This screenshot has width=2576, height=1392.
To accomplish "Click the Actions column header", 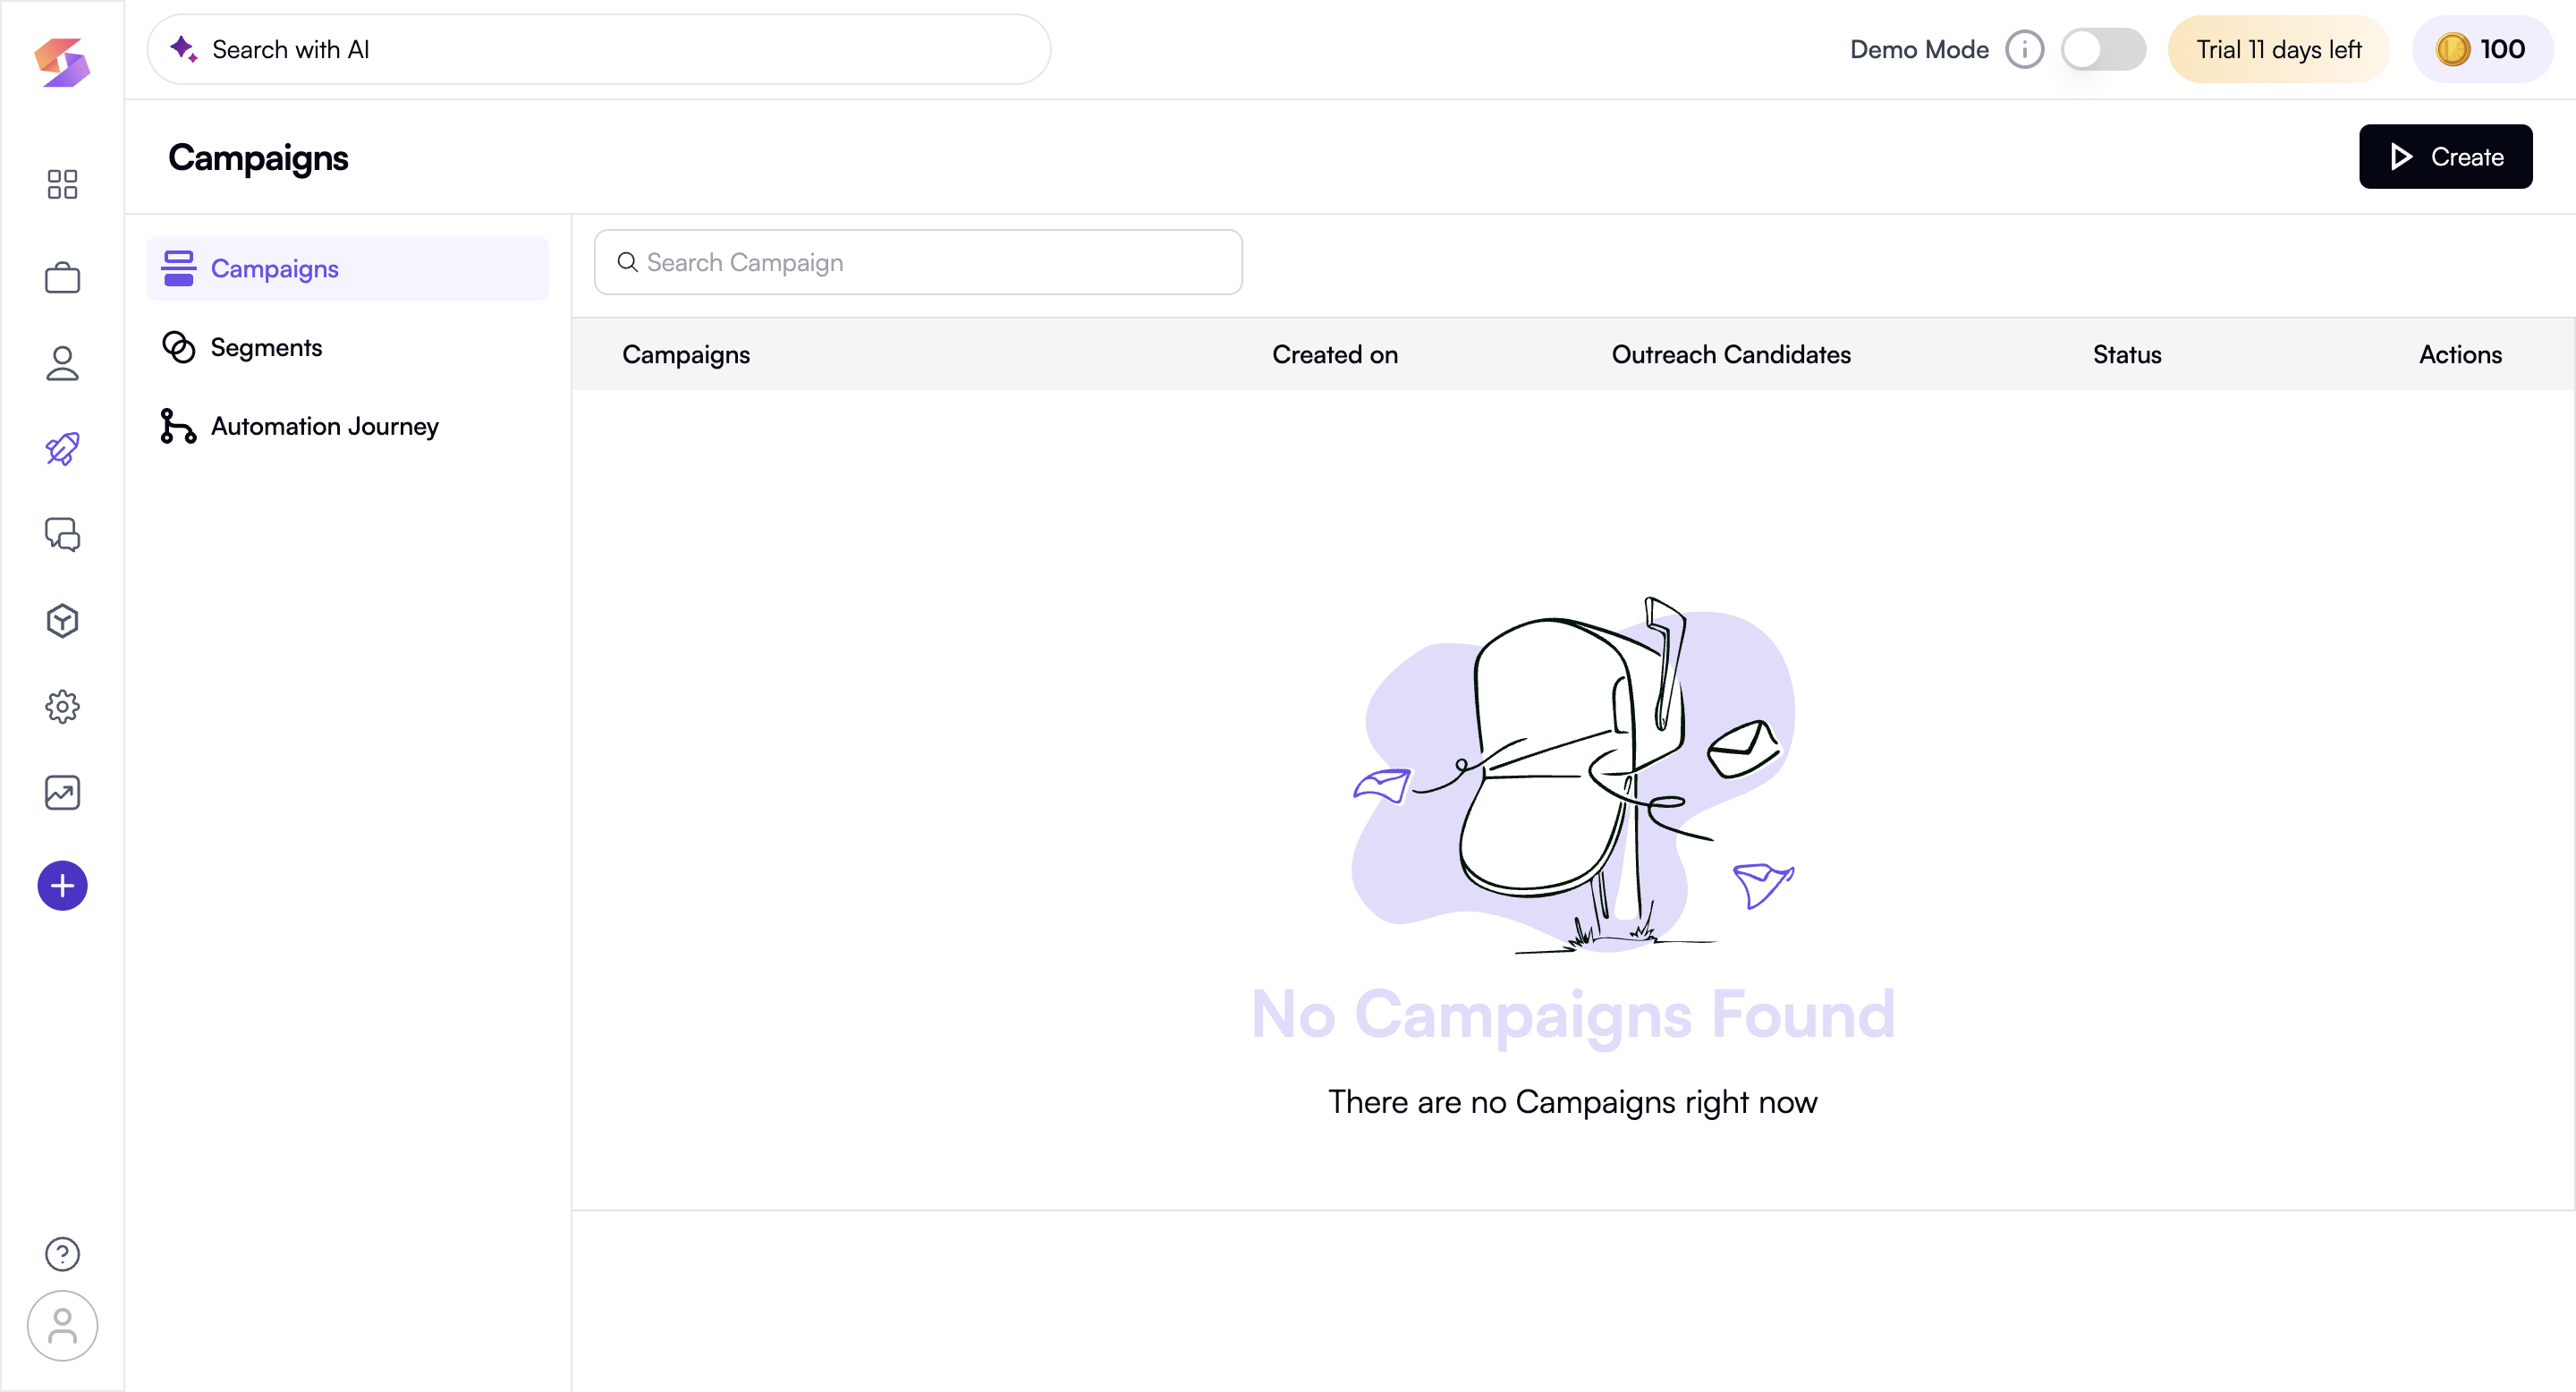I will coord(2460,354).
